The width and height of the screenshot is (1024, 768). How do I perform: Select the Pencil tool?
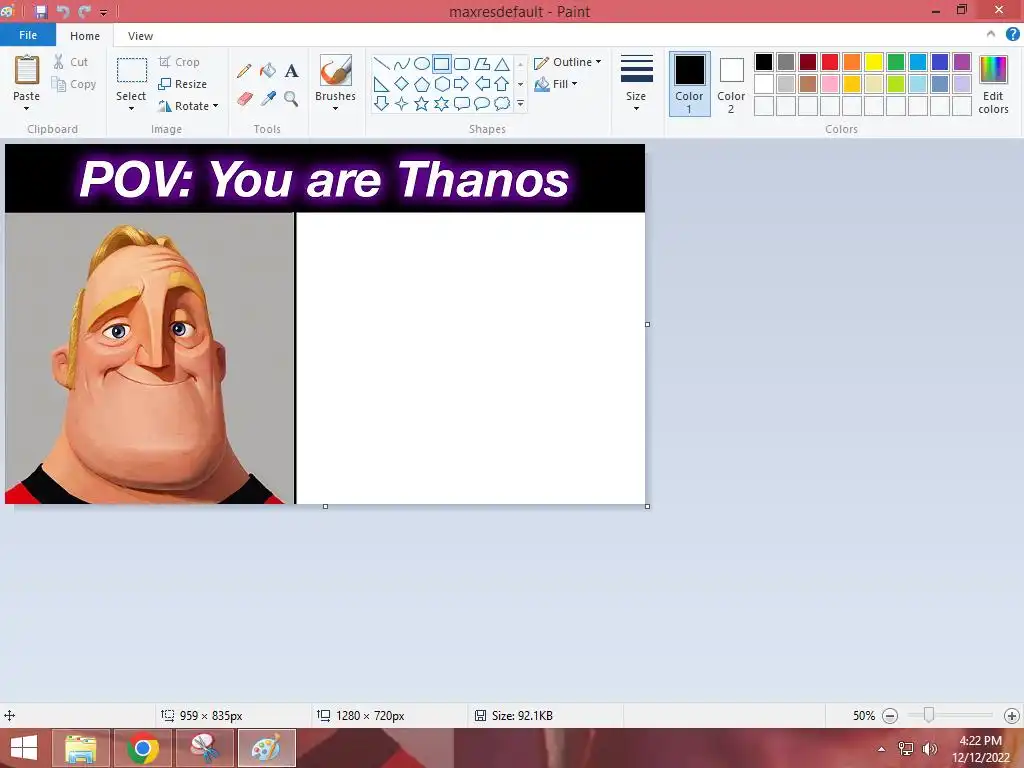[244, 71]
